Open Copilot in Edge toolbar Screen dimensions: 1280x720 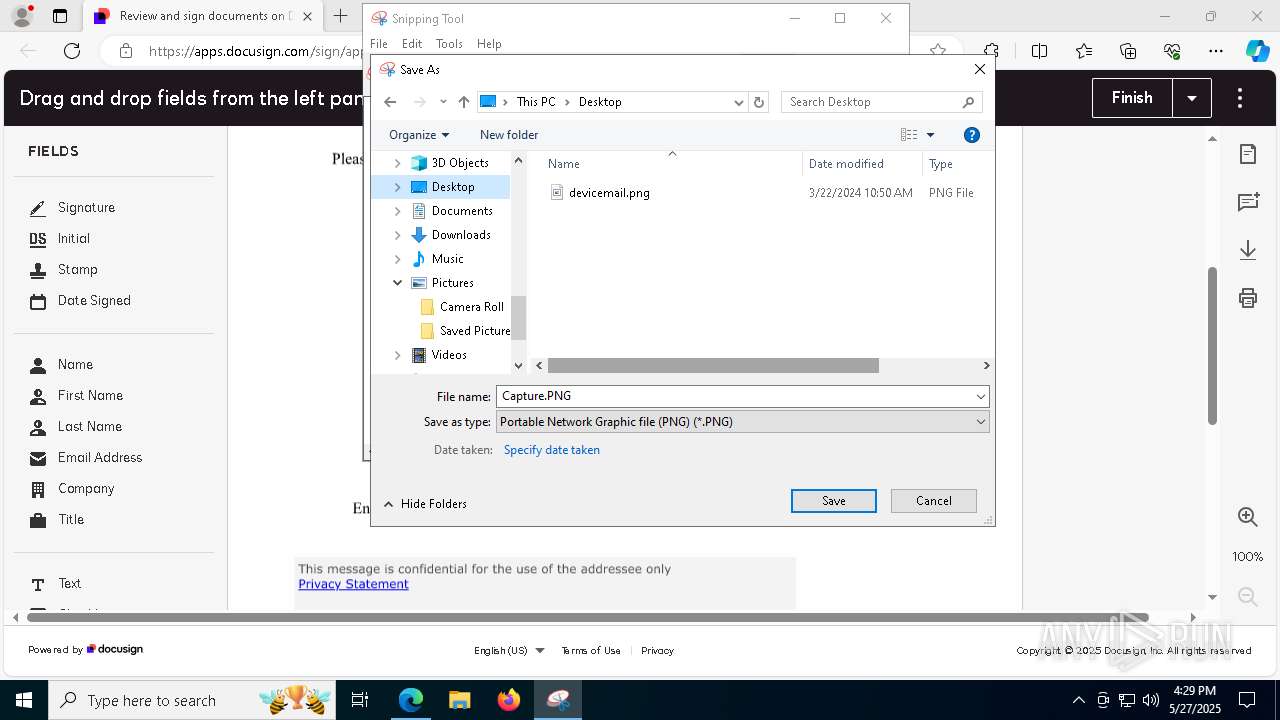pos(1257,51)
